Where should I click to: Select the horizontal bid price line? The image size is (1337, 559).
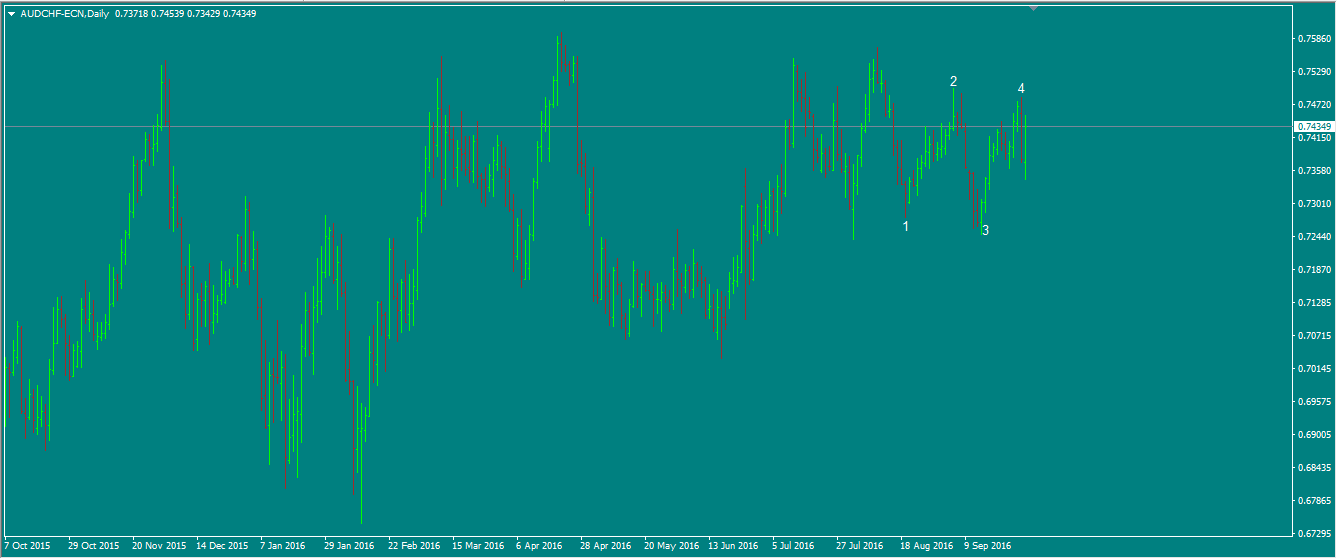pos(647,126)
